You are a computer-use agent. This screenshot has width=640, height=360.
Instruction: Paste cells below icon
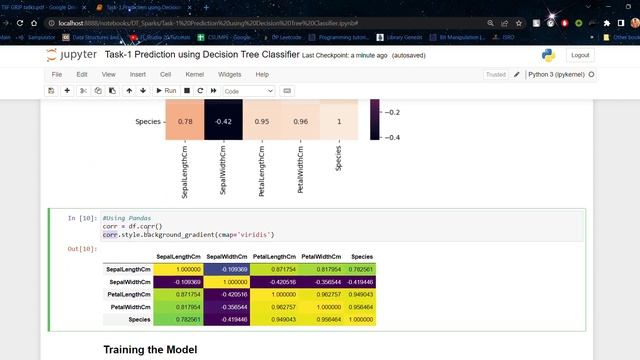(x=112, y=91)
